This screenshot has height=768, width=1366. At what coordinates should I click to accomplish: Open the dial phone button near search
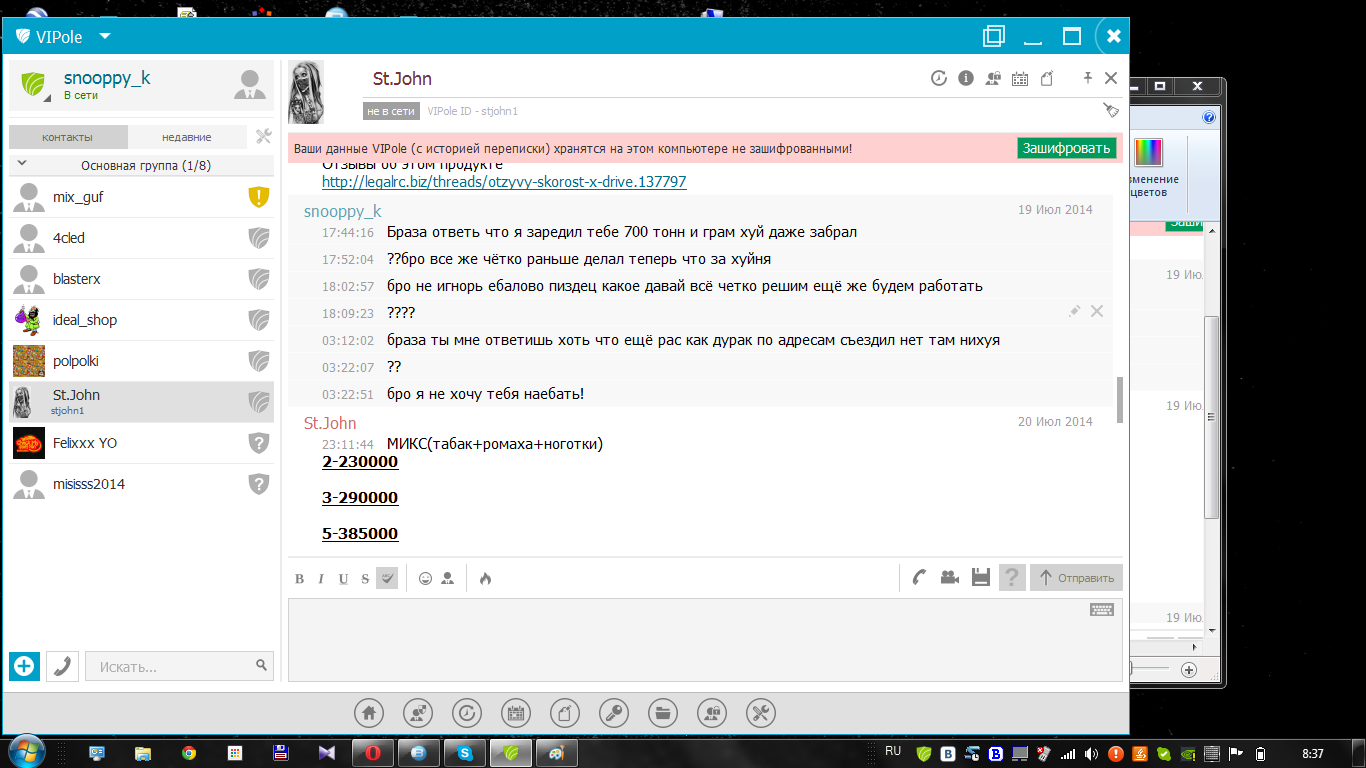(x=63, y=666)
